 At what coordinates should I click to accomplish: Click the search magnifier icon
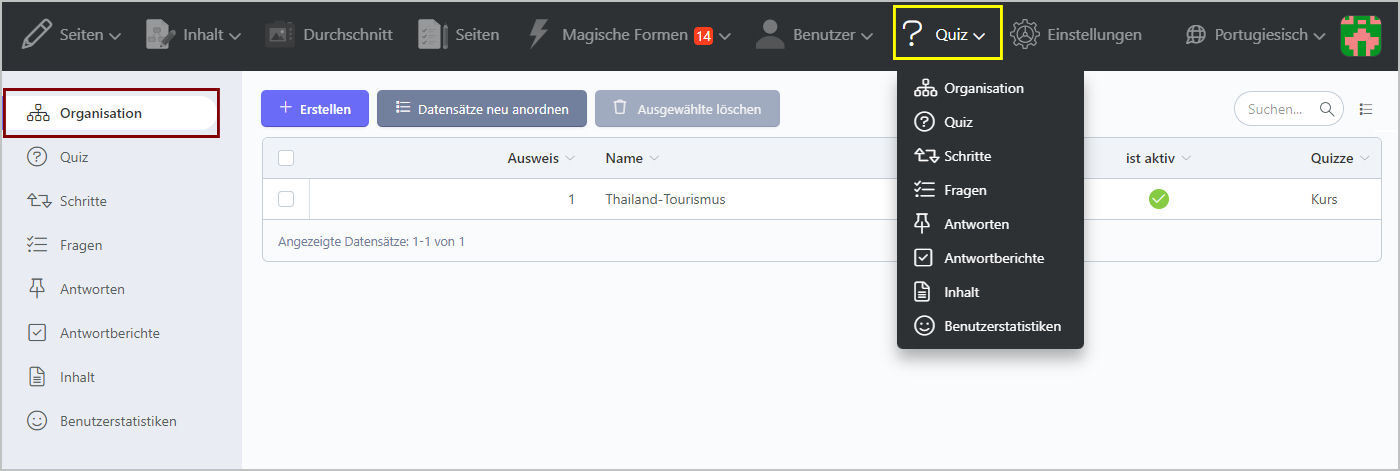1327,109
